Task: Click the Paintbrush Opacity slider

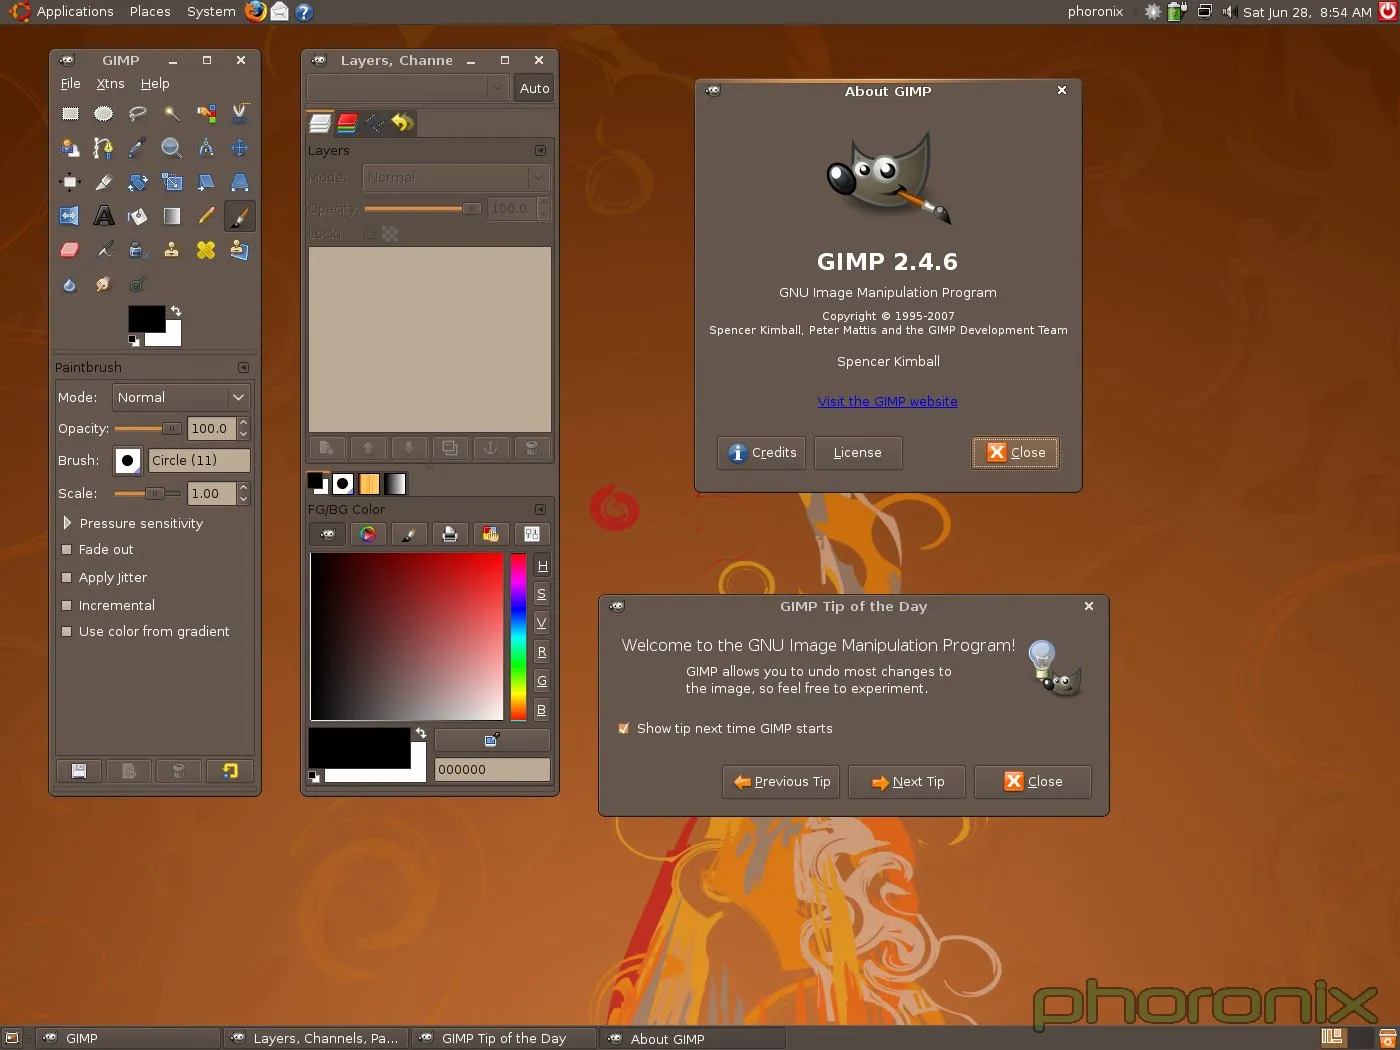Action: pyautogui.click(x=147, y=429)
